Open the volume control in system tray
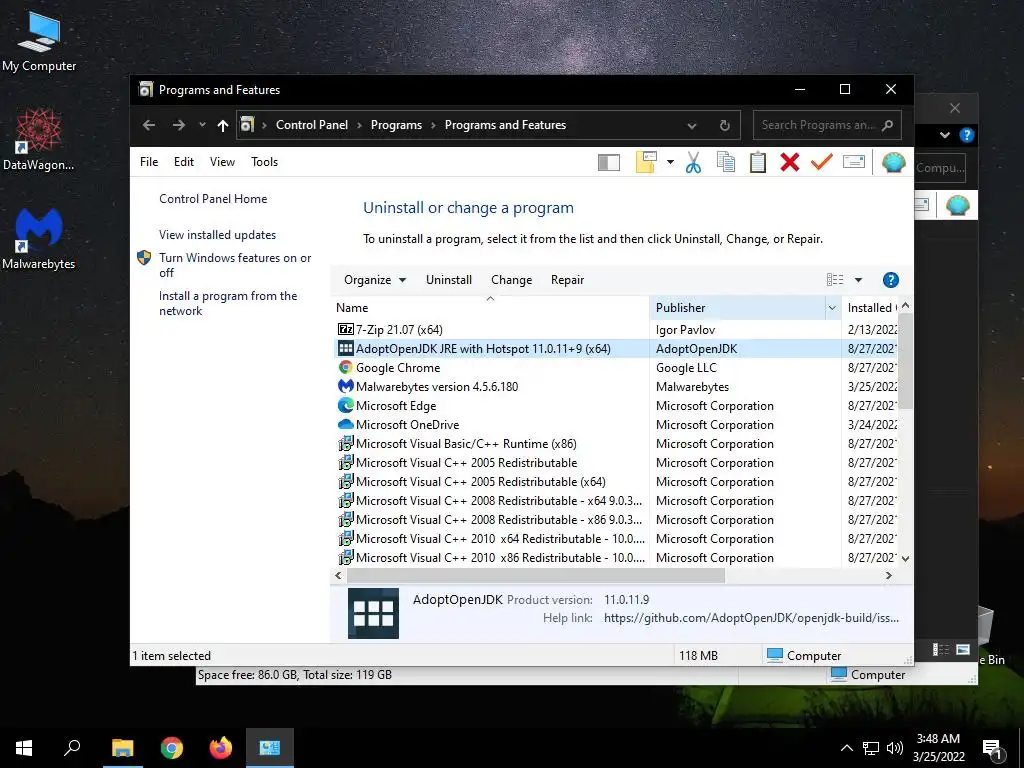 (895, 748)
